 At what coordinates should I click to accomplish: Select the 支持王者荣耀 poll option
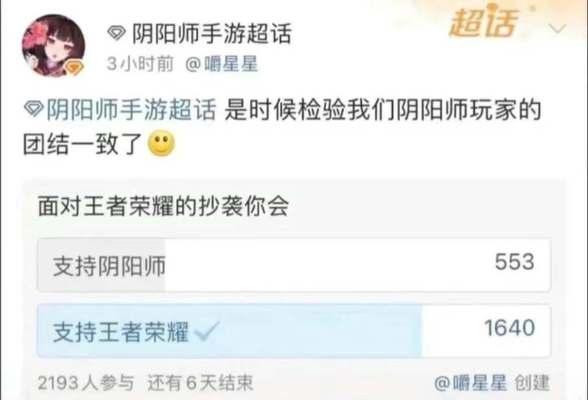coord(294,331)
